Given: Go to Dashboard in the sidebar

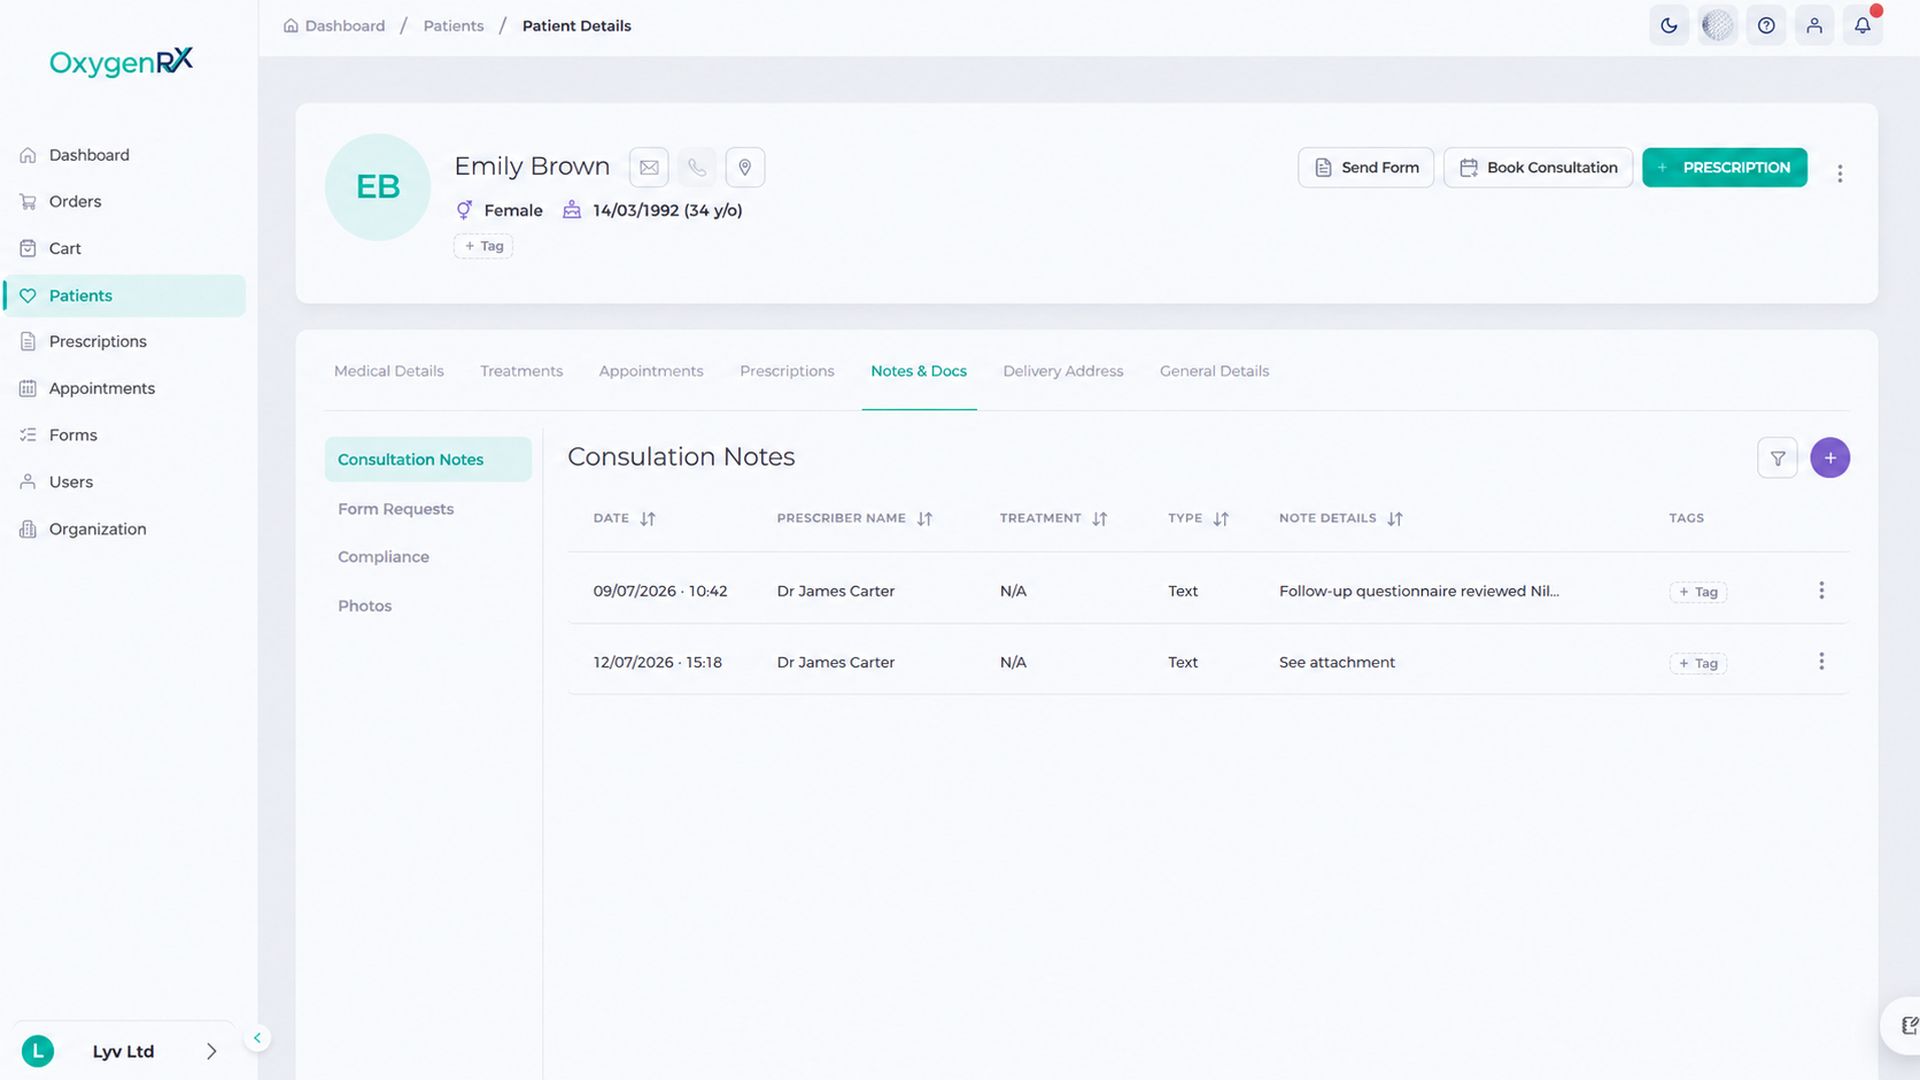Looking at the screenshot, I should pos(125,155).
